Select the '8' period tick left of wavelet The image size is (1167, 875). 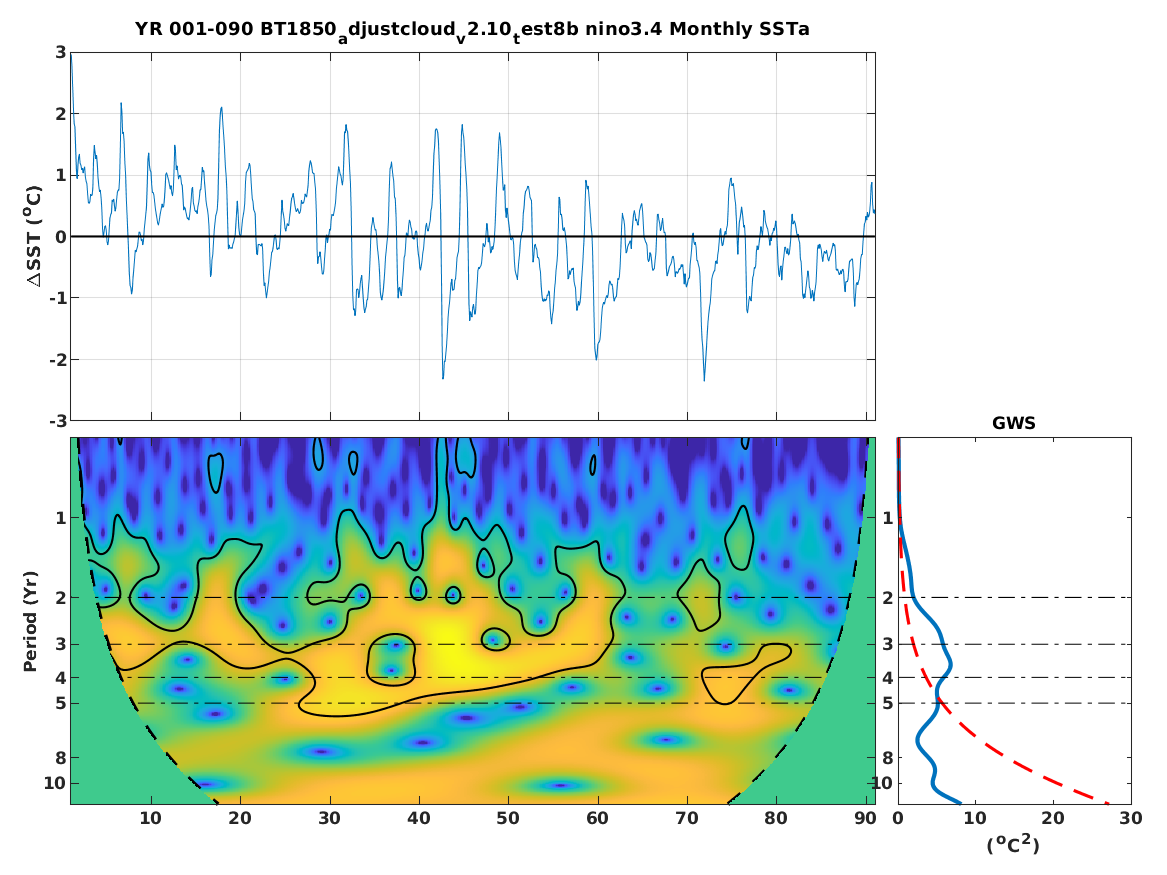pos(61,758)
